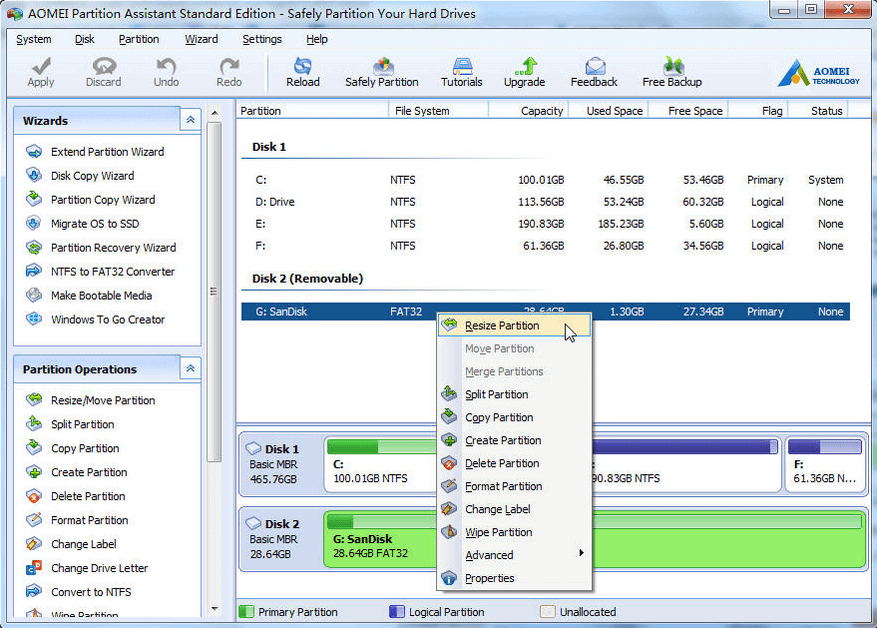Screen dimensions: 877x628
Task: Click the Discard toolbar icon
Action: click(104, 67)
